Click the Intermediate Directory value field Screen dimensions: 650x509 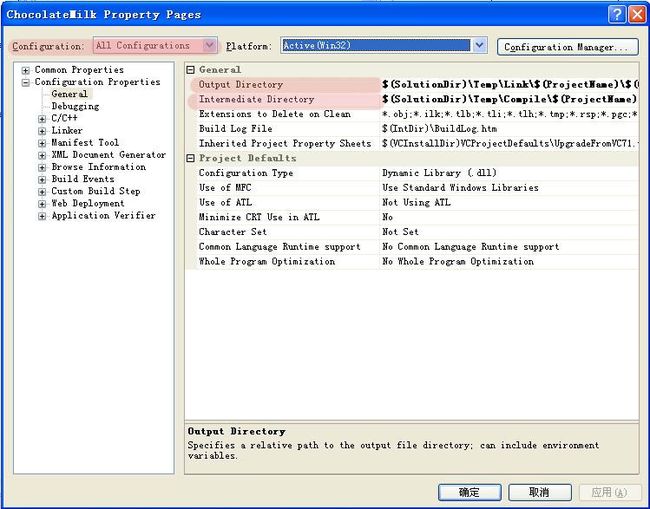[x=509, y=99]
